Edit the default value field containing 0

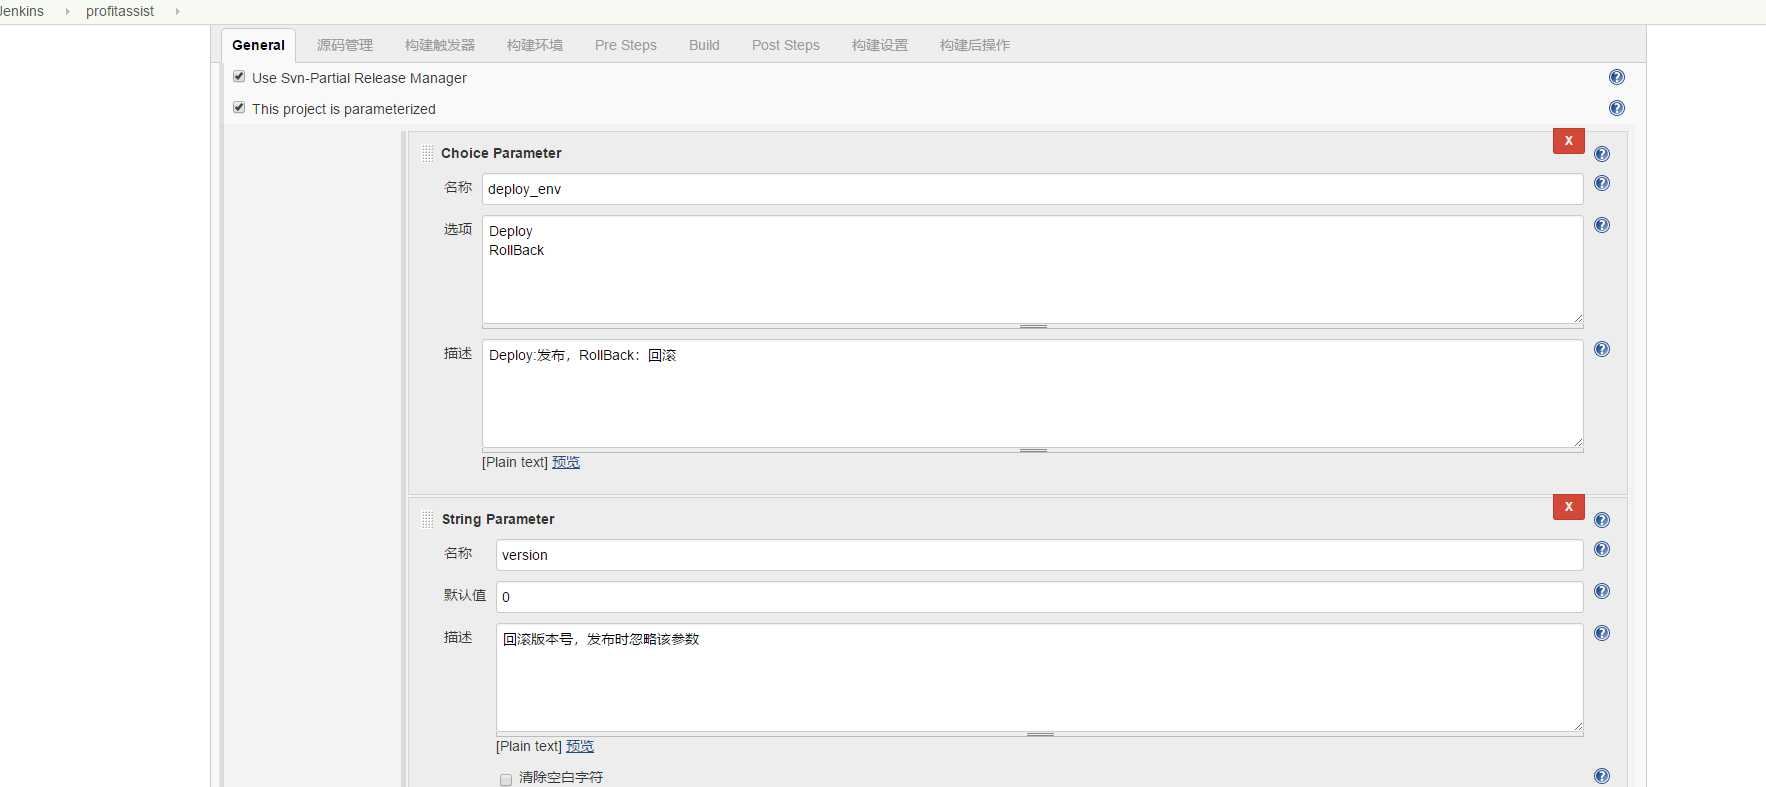[1039, 597]
